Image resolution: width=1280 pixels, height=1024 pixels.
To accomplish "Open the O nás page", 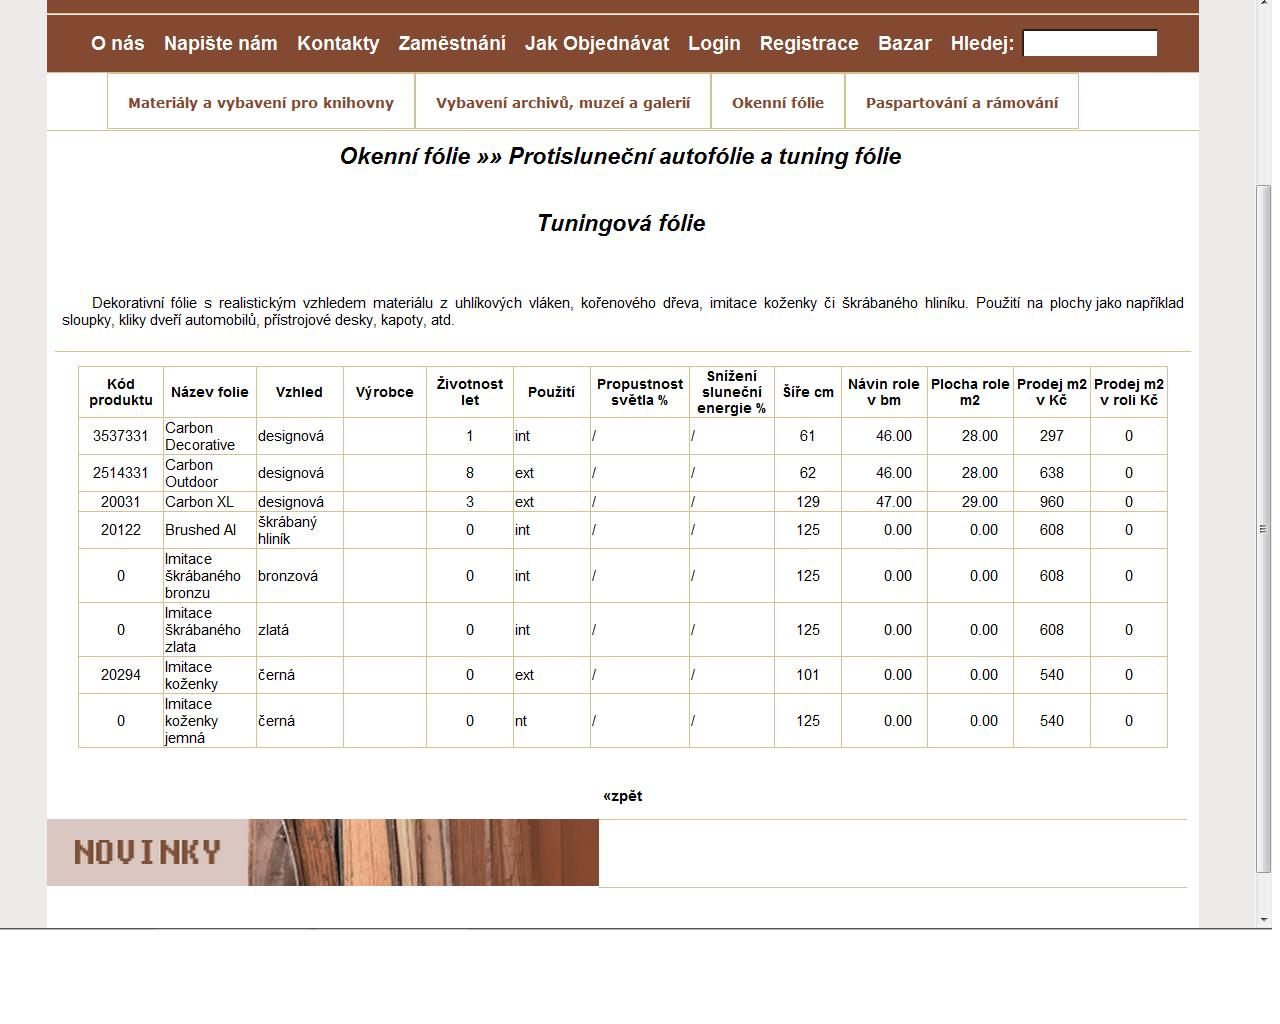I will click(117, 43).
